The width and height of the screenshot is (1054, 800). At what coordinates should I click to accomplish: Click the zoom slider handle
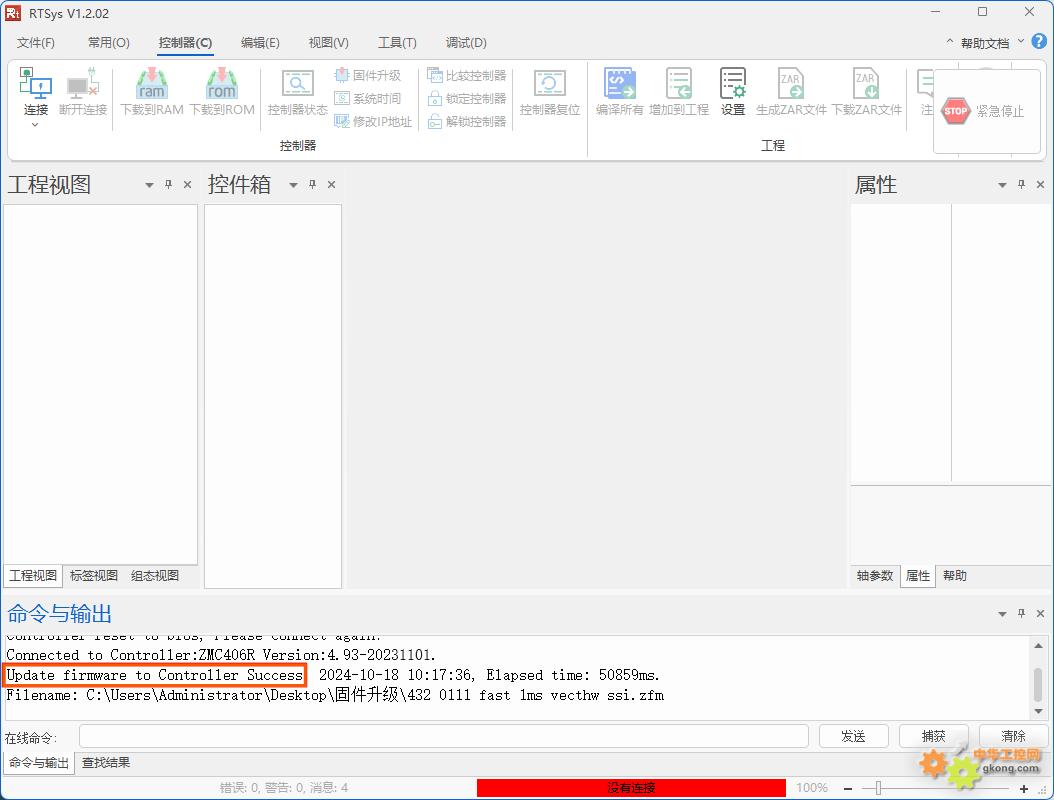[x=878, y=788]
